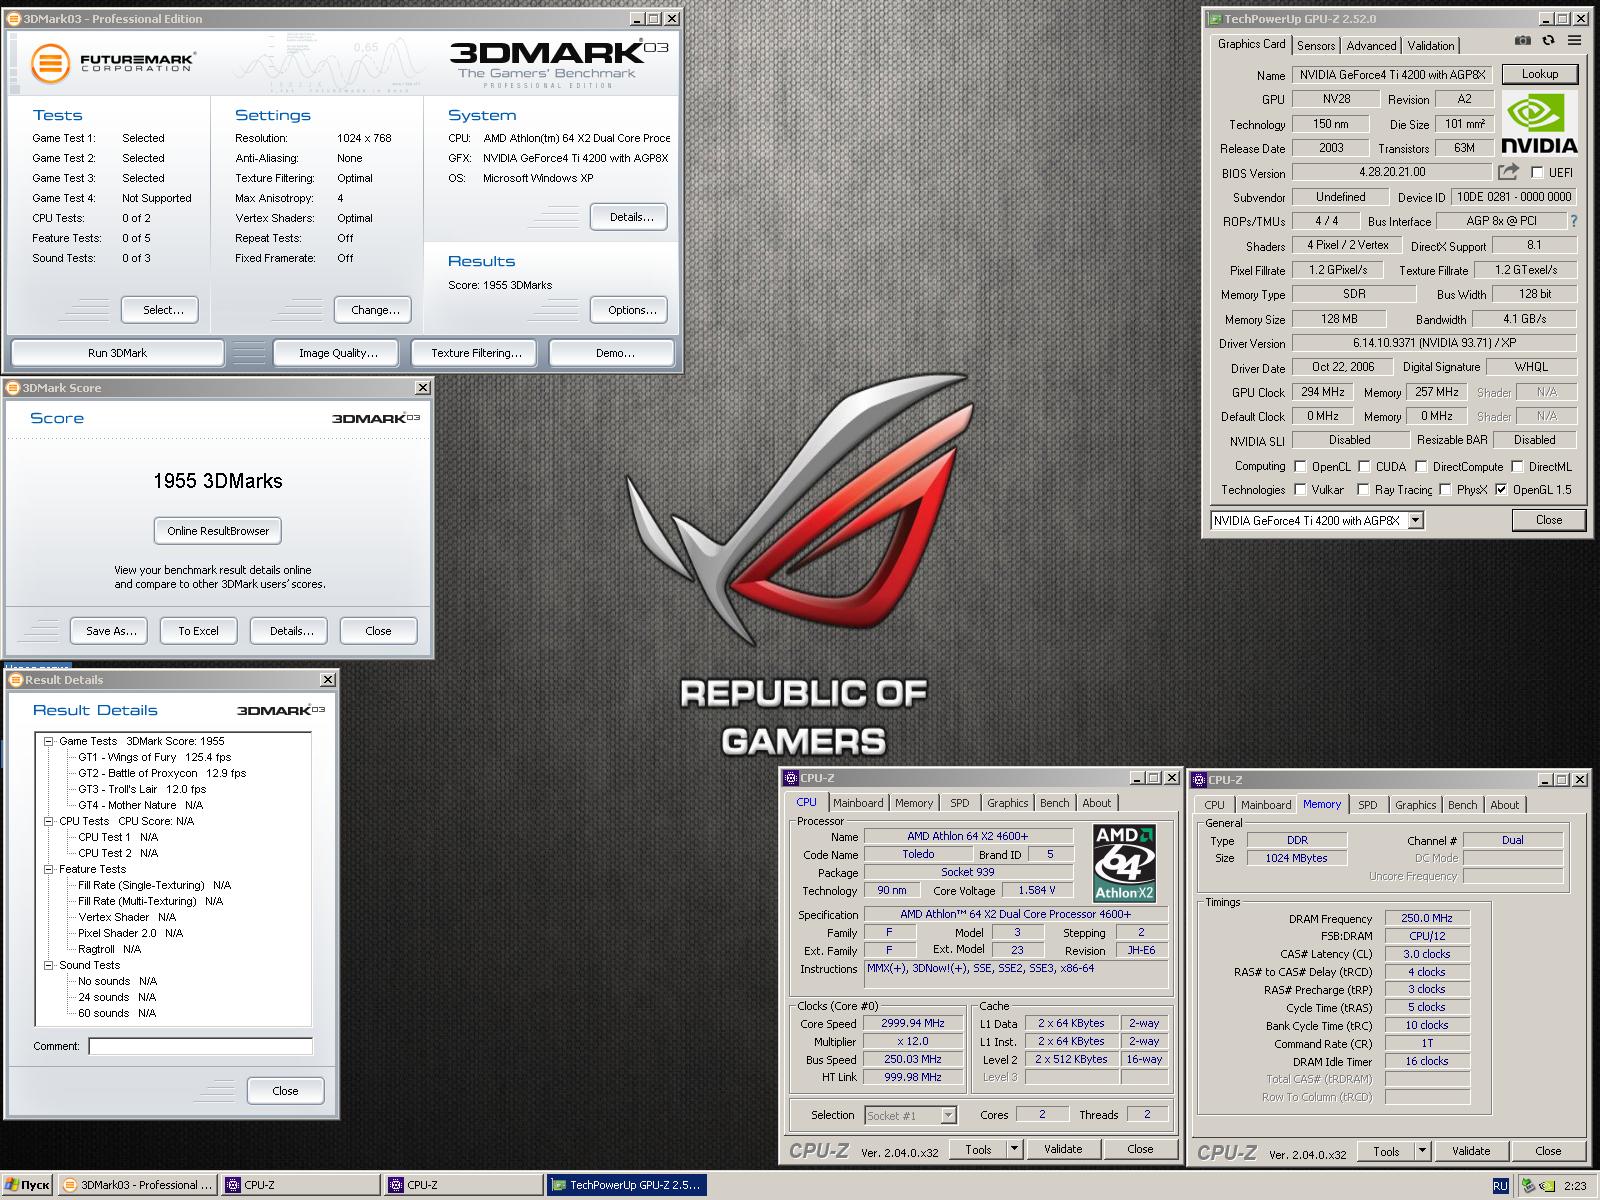
Task: Take a GPU-Z screenshot with the camera icon
Action: (x=1522, y=41)
